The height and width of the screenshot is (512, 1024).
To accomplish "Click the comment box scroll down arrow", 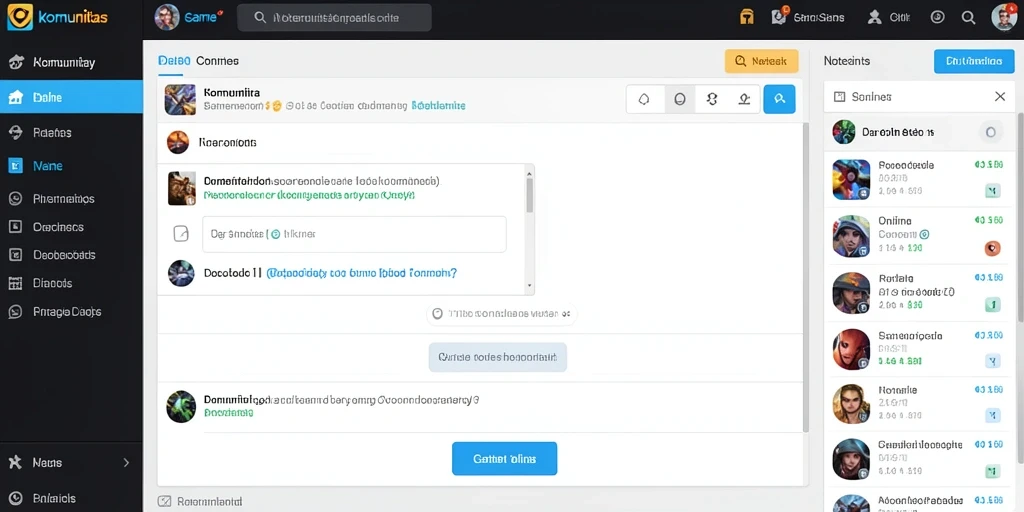I will click(x=530, y=286).
